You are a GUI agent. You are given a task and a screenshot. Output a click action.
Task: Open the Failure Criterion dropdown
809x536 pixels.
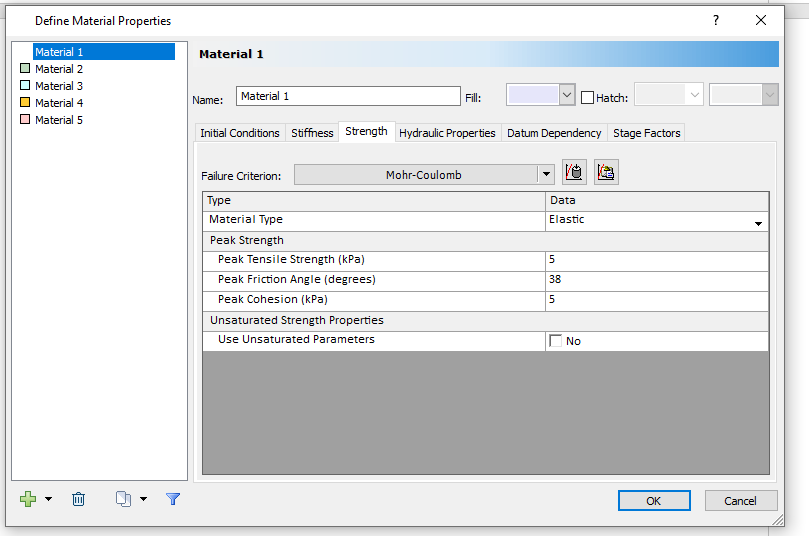click(x=546, y=175)
